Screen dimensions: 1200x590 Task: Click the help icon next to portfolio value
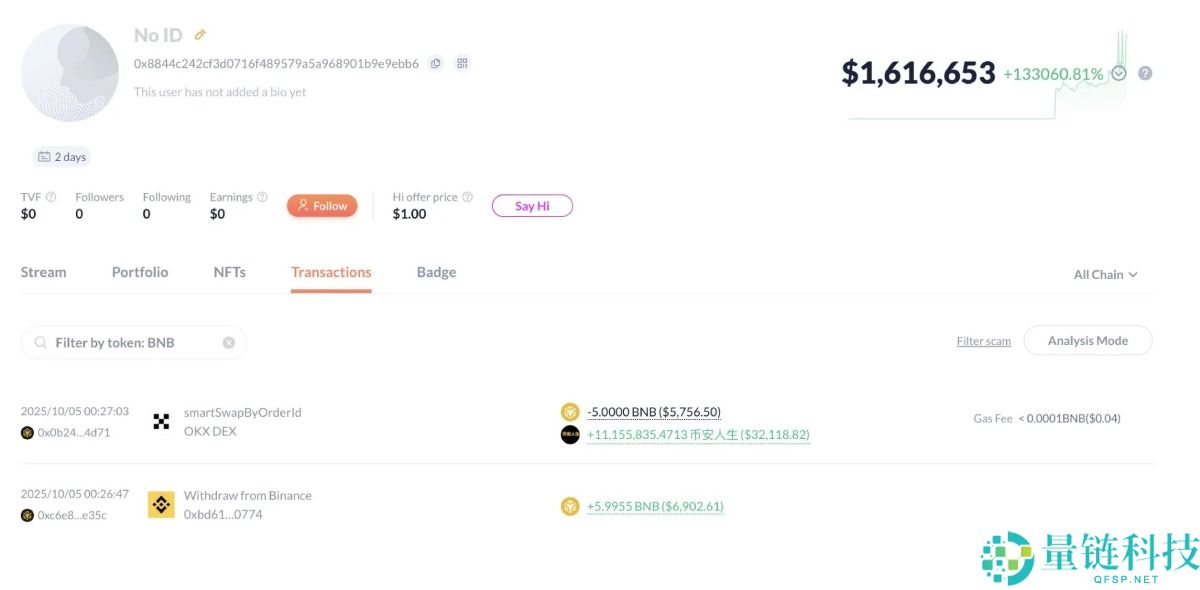[x=1145, y=73]
